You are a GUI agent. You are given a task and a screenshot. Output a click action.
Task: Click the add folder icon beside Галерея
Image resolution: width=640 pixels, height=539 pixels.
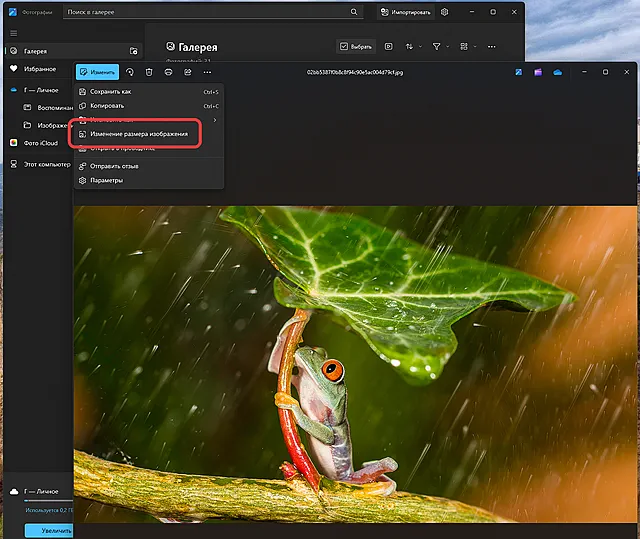coord(133,51)
